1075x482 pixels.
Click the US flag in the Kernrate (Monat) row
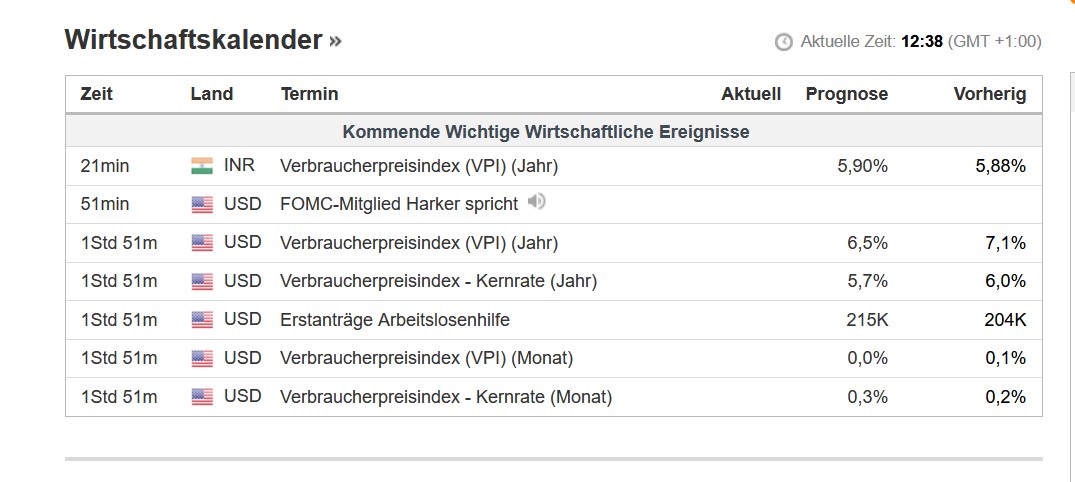(202, 396)
